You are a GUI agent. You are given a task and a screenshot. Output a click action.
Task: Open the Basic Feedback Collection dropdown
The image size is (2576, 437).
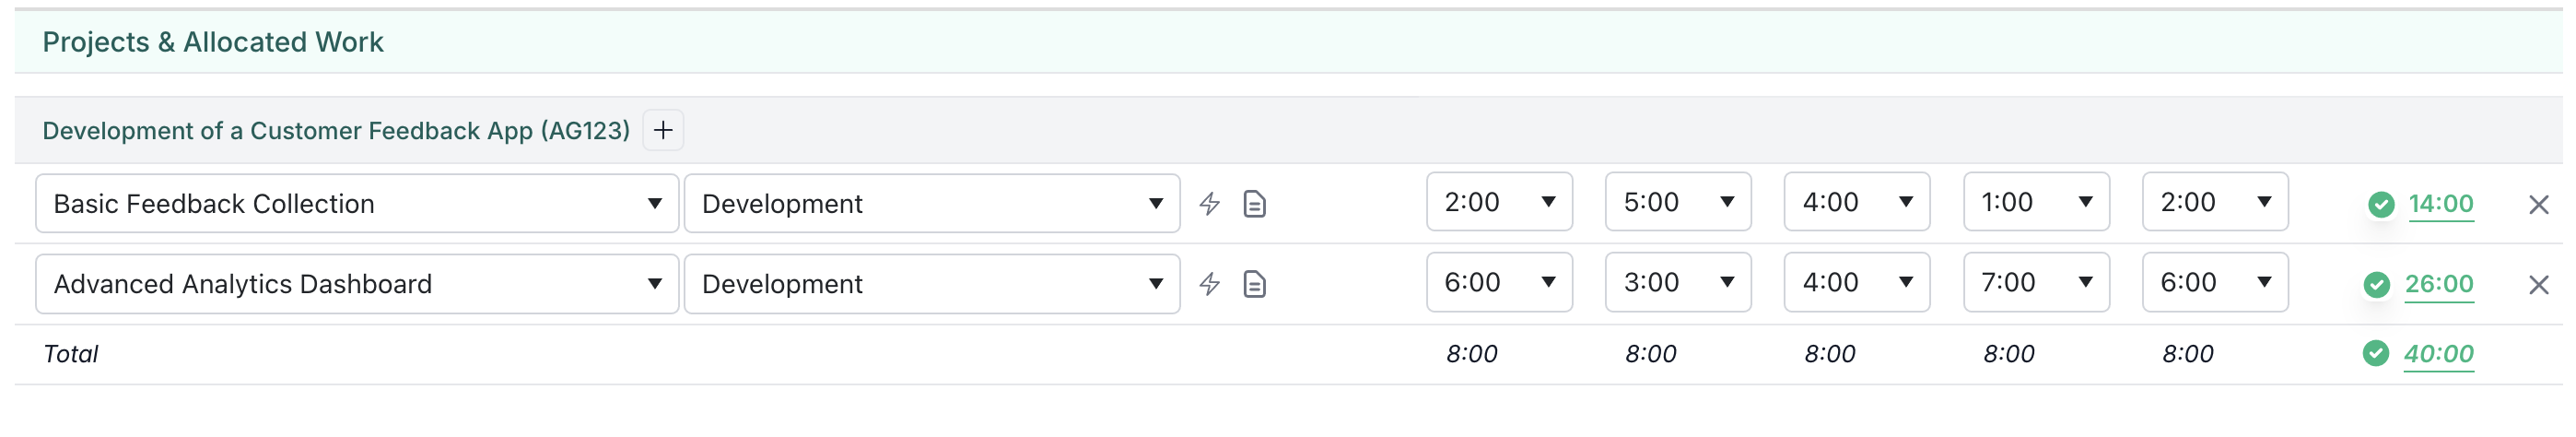tap(357, 203)
